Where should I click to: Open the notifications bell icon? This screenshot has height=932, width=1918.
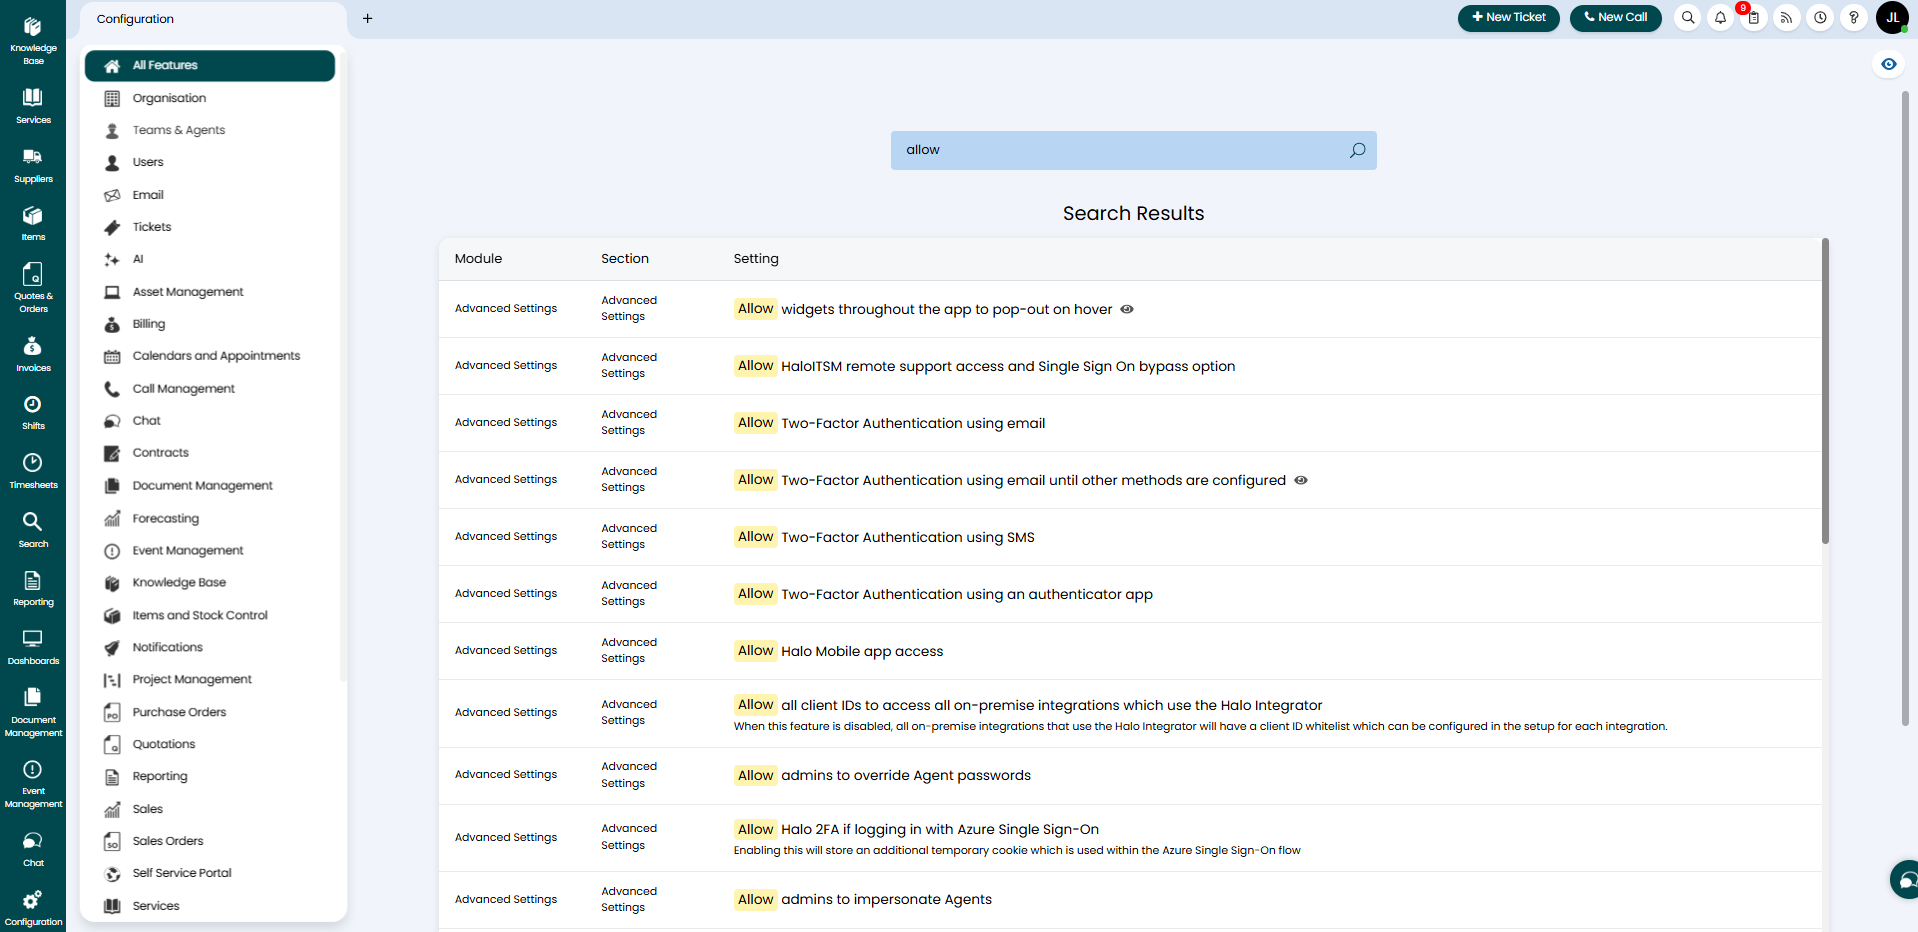[x=1720, y=18]
